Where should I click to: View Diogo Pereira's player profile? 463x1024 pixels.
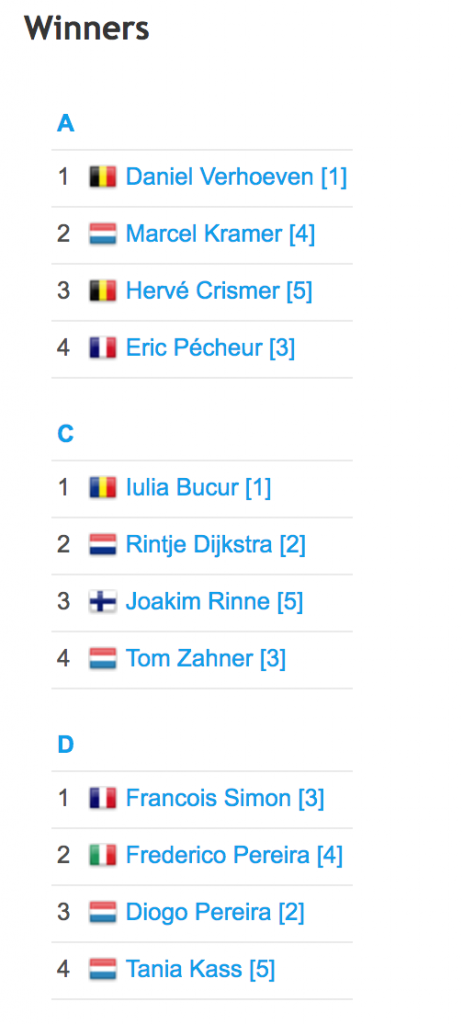[x=215, y=912]
